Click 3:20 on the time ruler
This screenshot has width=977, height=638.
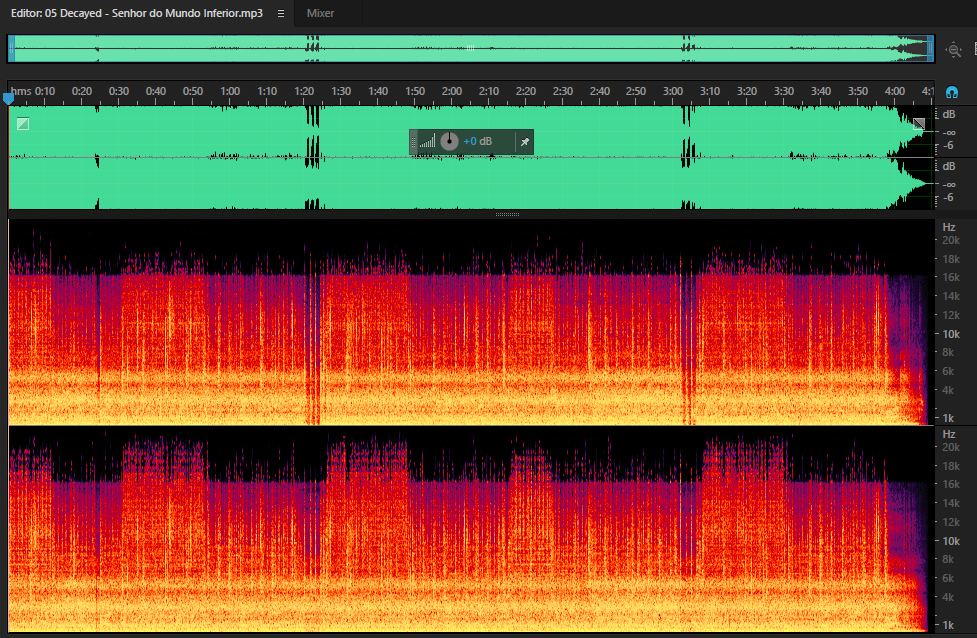746,91
